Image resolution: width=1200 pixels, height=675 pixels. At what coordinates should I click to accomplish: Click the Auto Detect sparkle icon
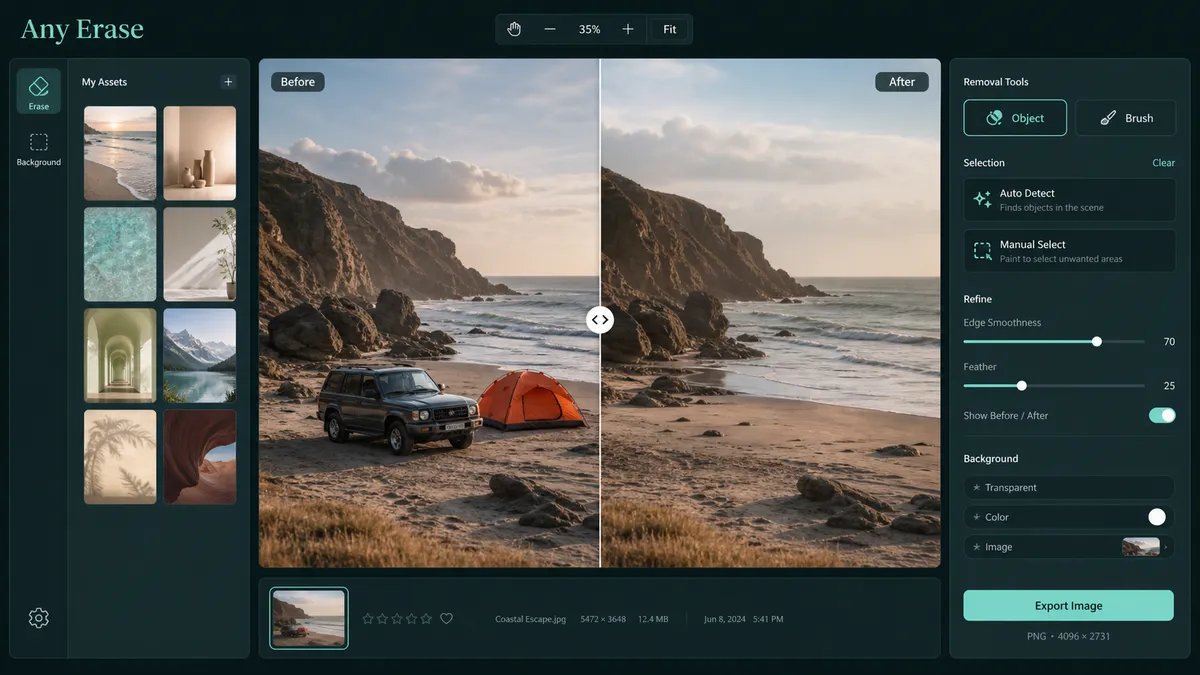(982, 200)
